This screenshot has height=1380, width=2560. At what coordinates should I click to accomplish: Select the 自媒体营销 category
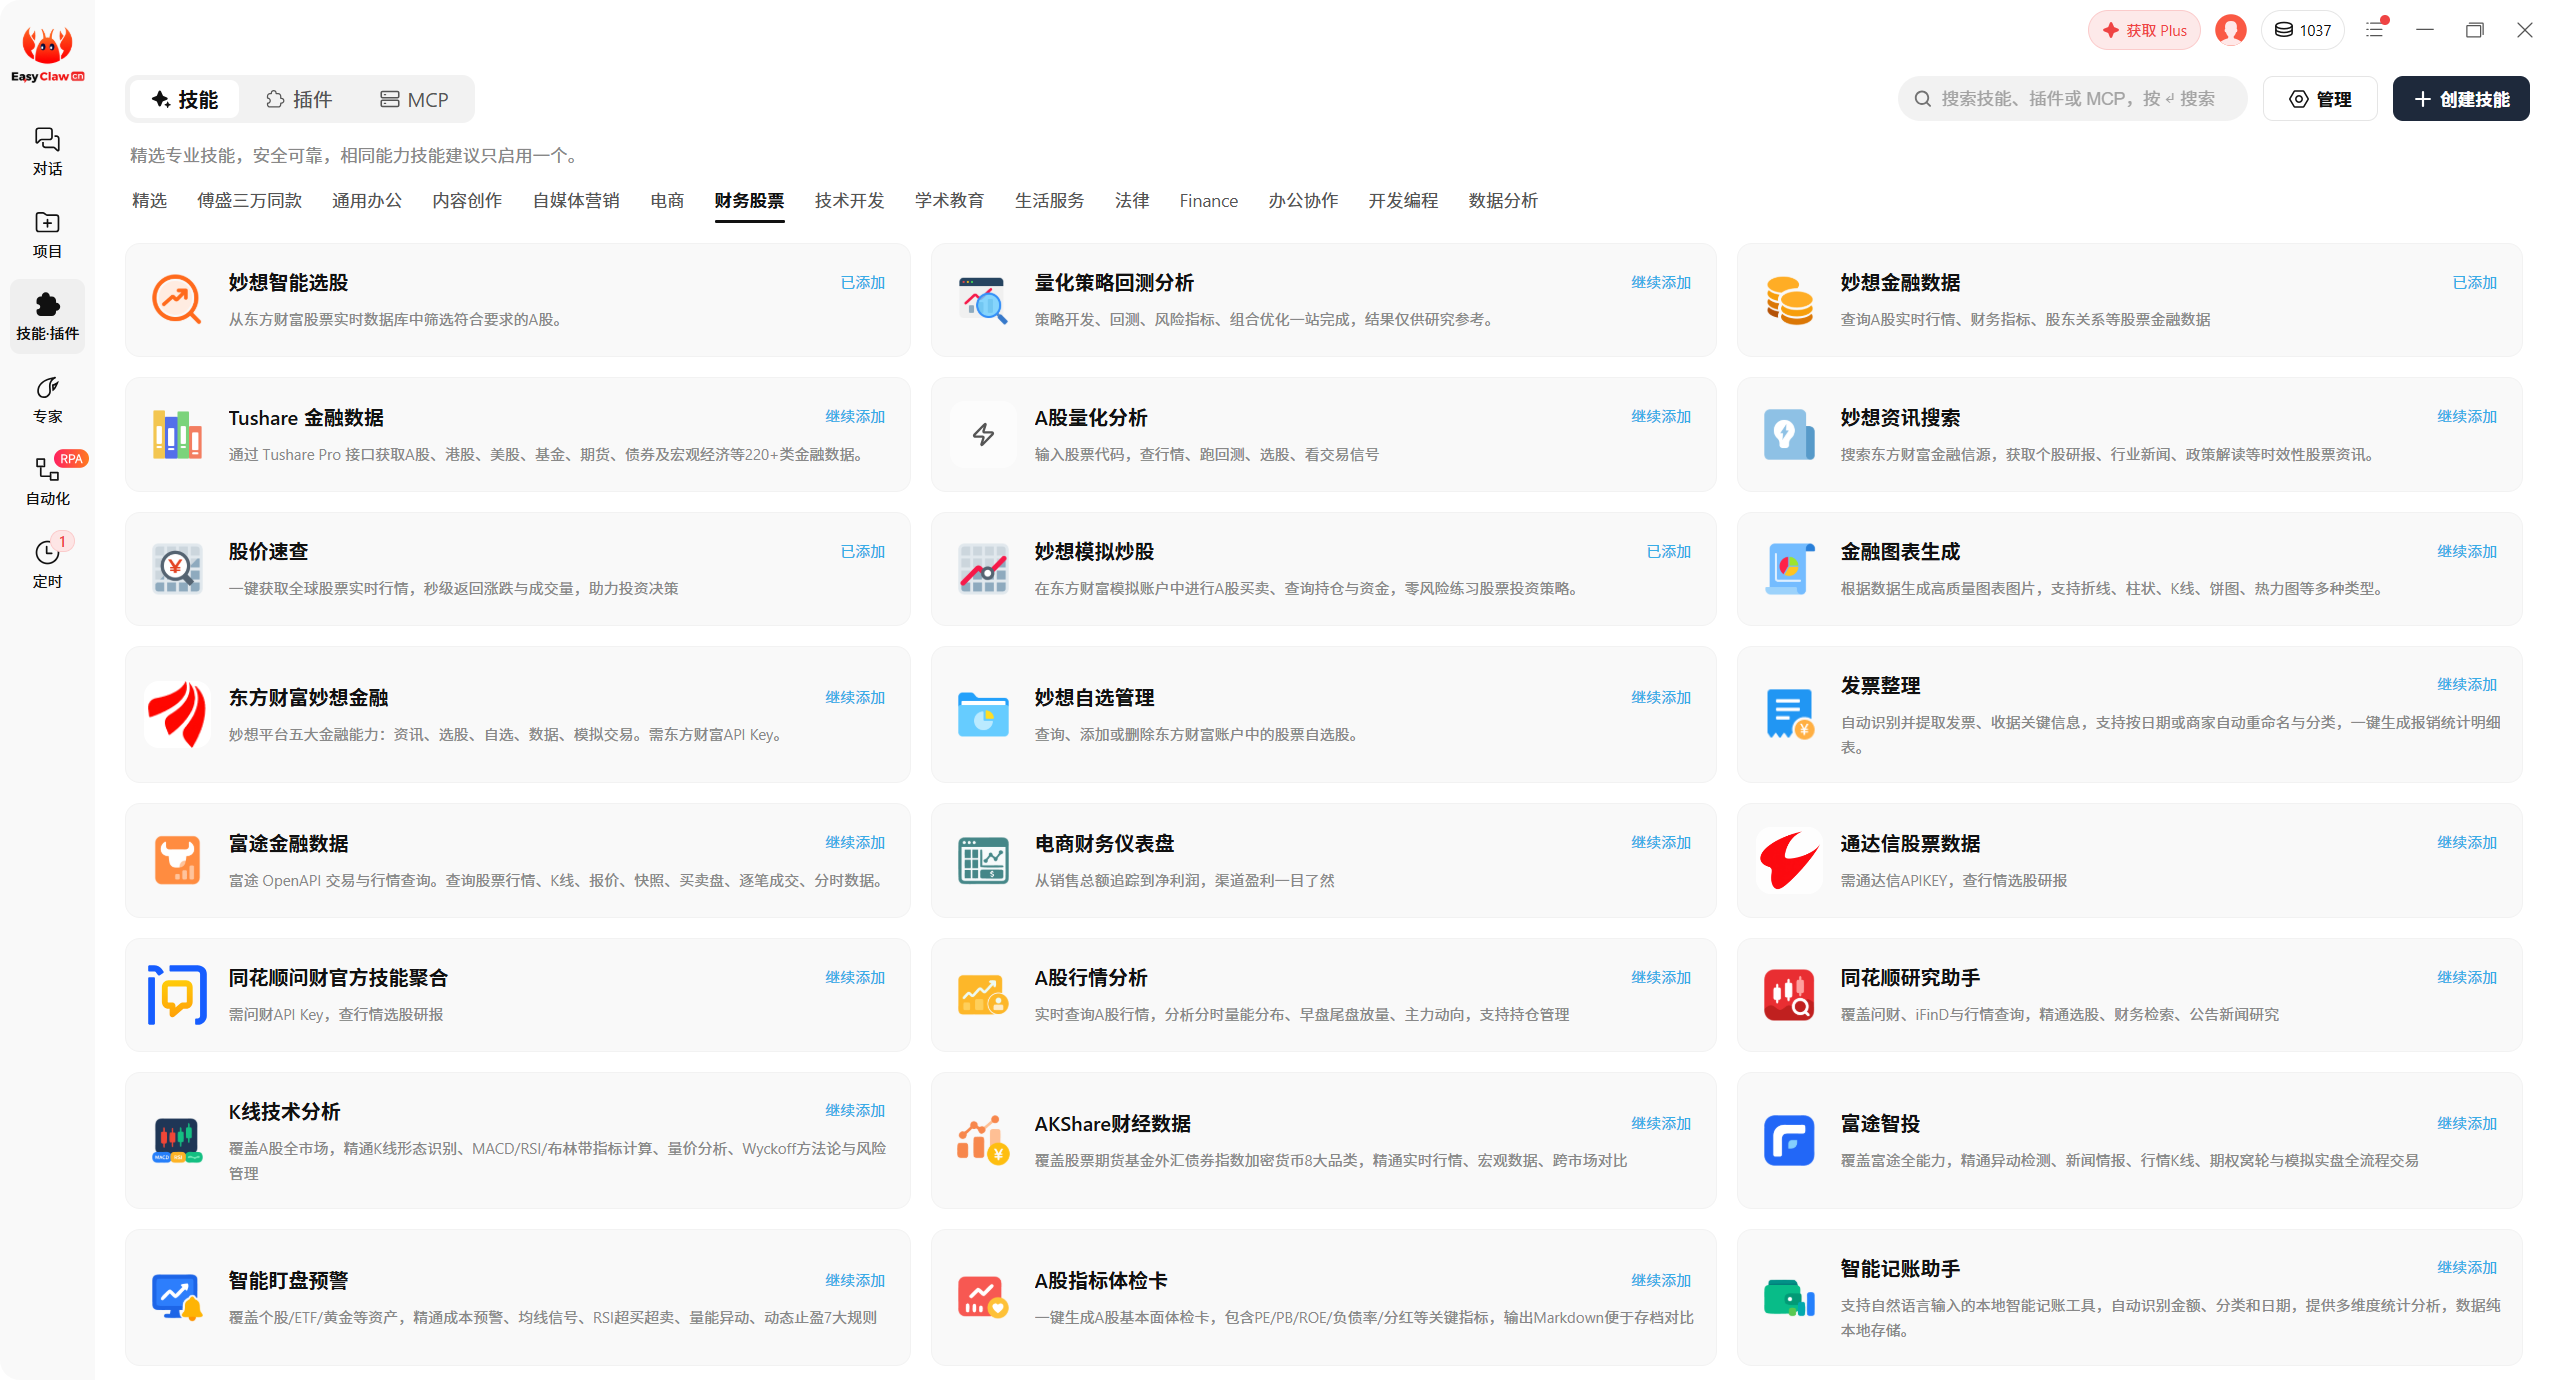point(576,200)
